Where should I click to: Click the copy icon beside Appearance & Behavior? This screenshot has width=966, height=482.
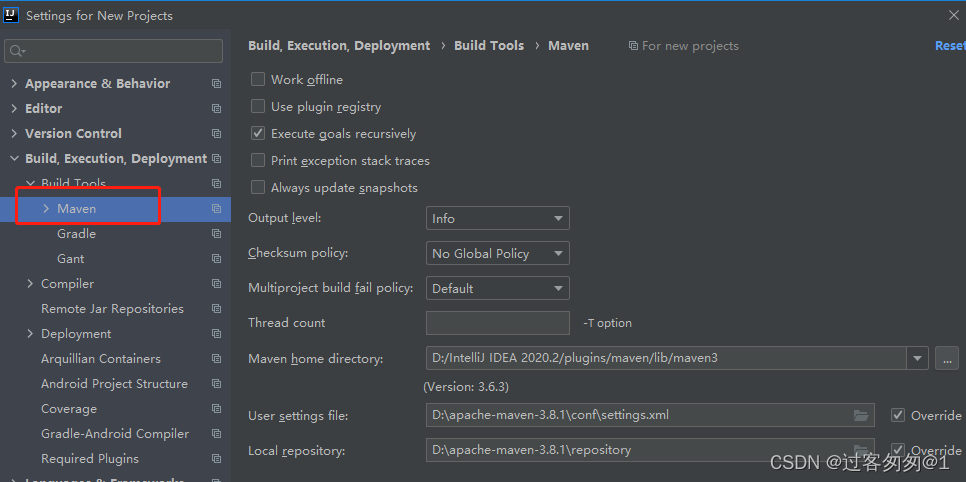[216, 83]
